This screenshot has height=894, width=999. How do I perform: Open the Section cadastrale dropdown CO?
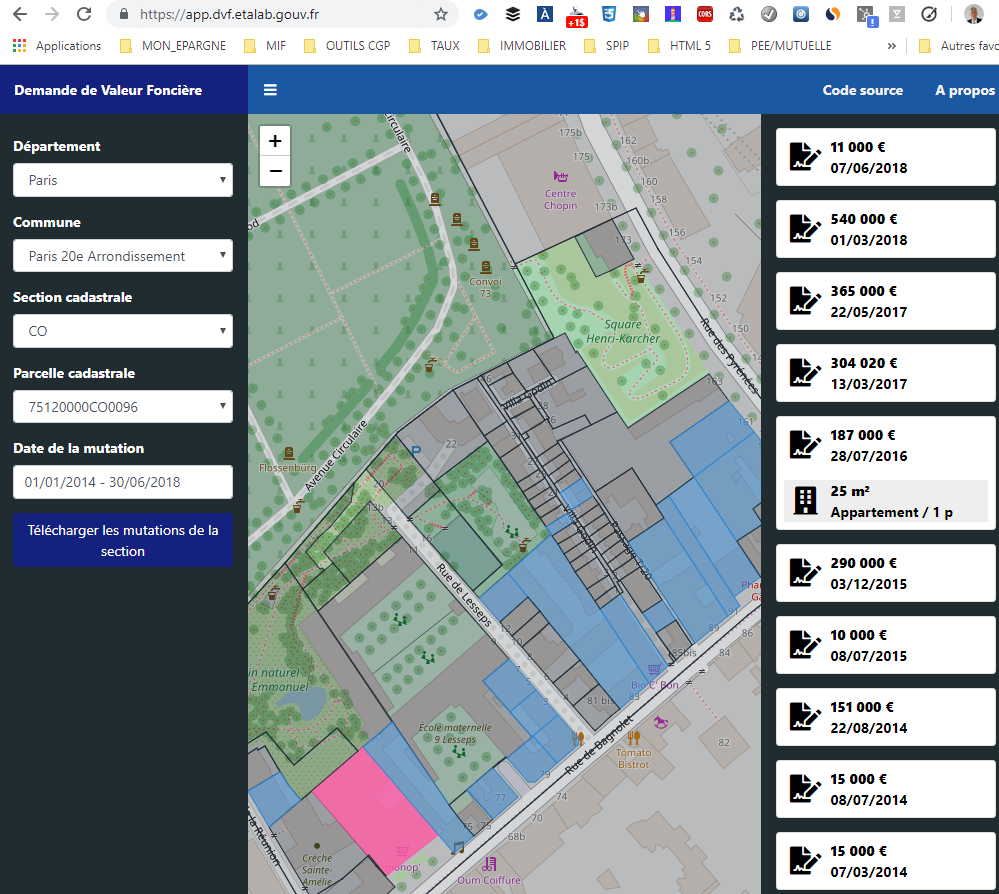pos(122,331)
